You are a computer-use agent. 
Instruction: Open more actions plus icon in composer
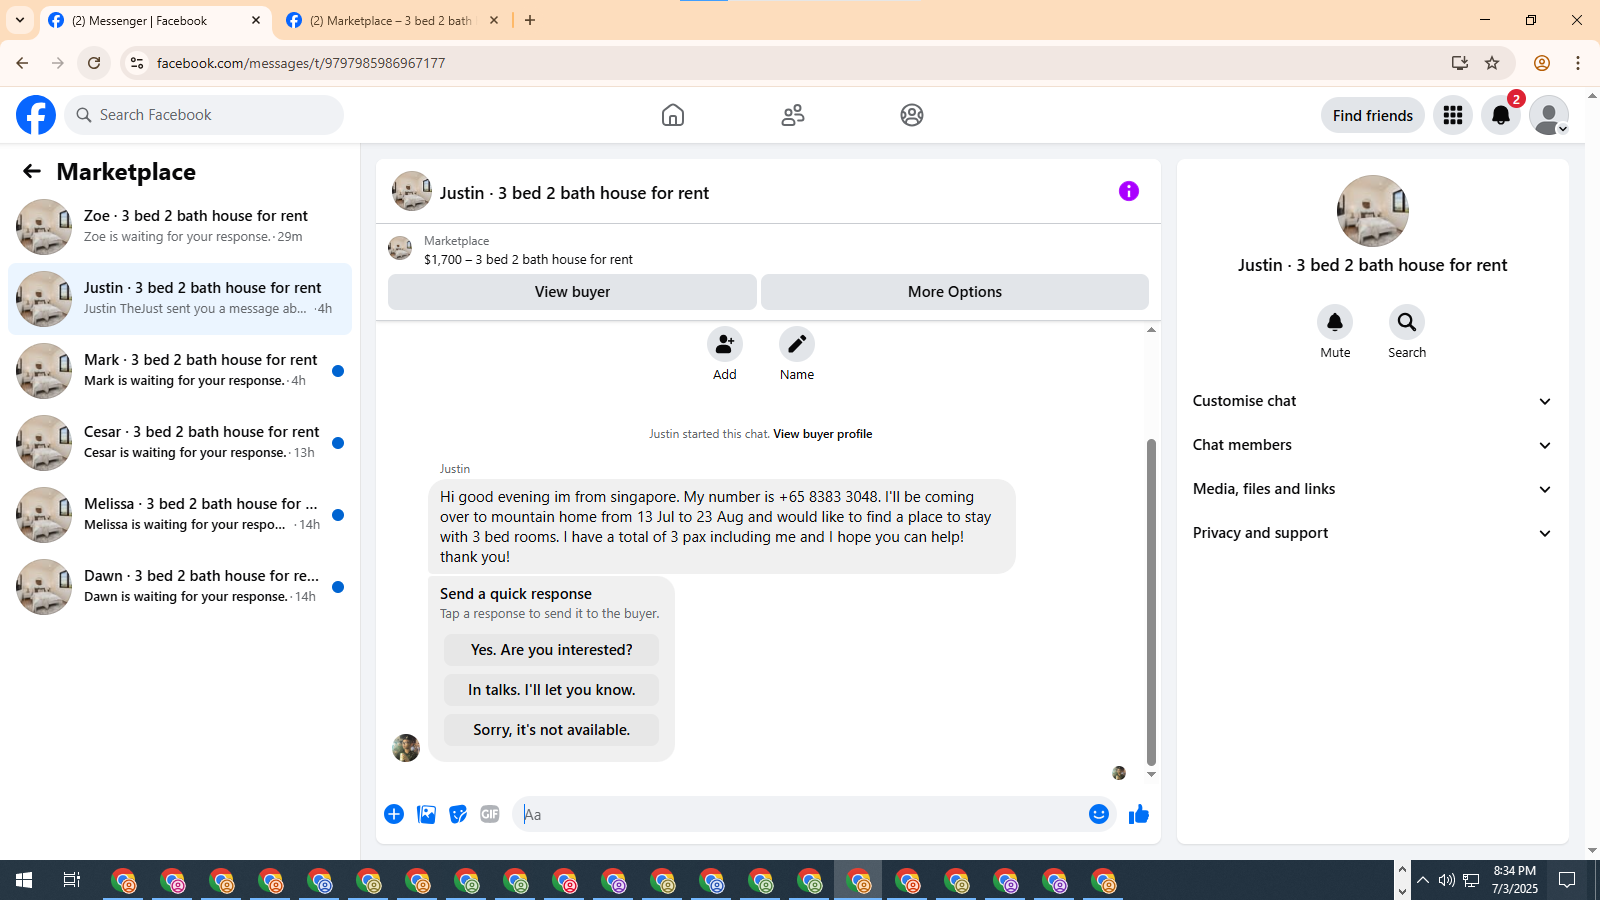[394, 814]
